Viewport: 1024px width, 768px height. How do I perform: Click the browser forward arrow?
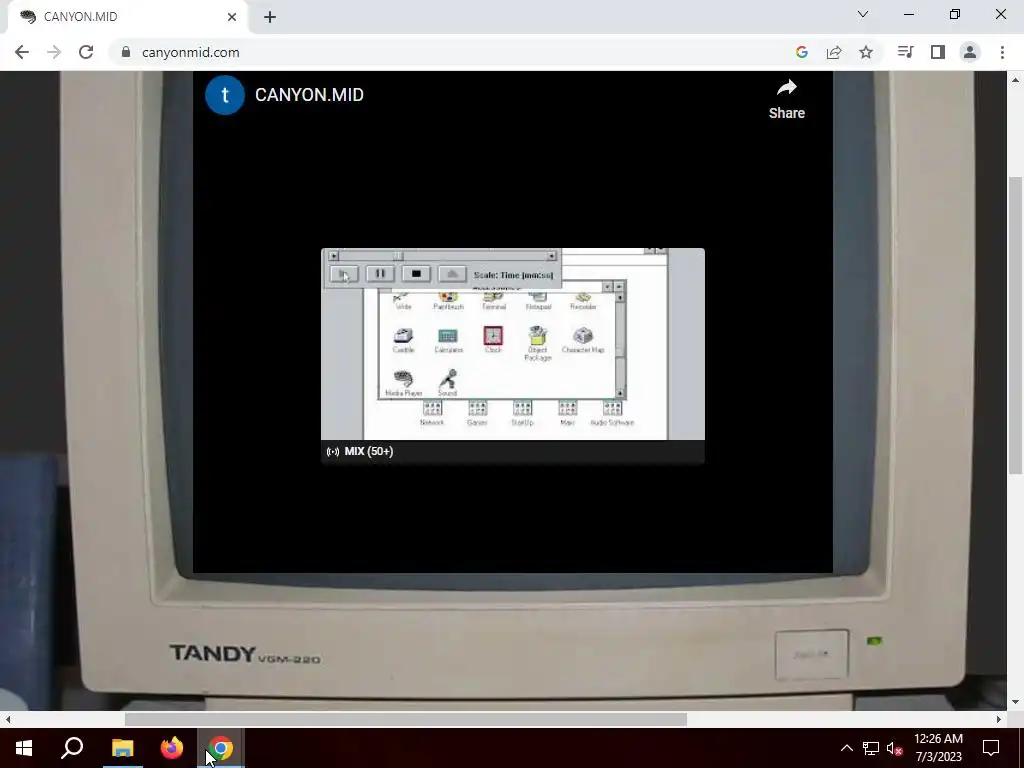tap(54, 52)
